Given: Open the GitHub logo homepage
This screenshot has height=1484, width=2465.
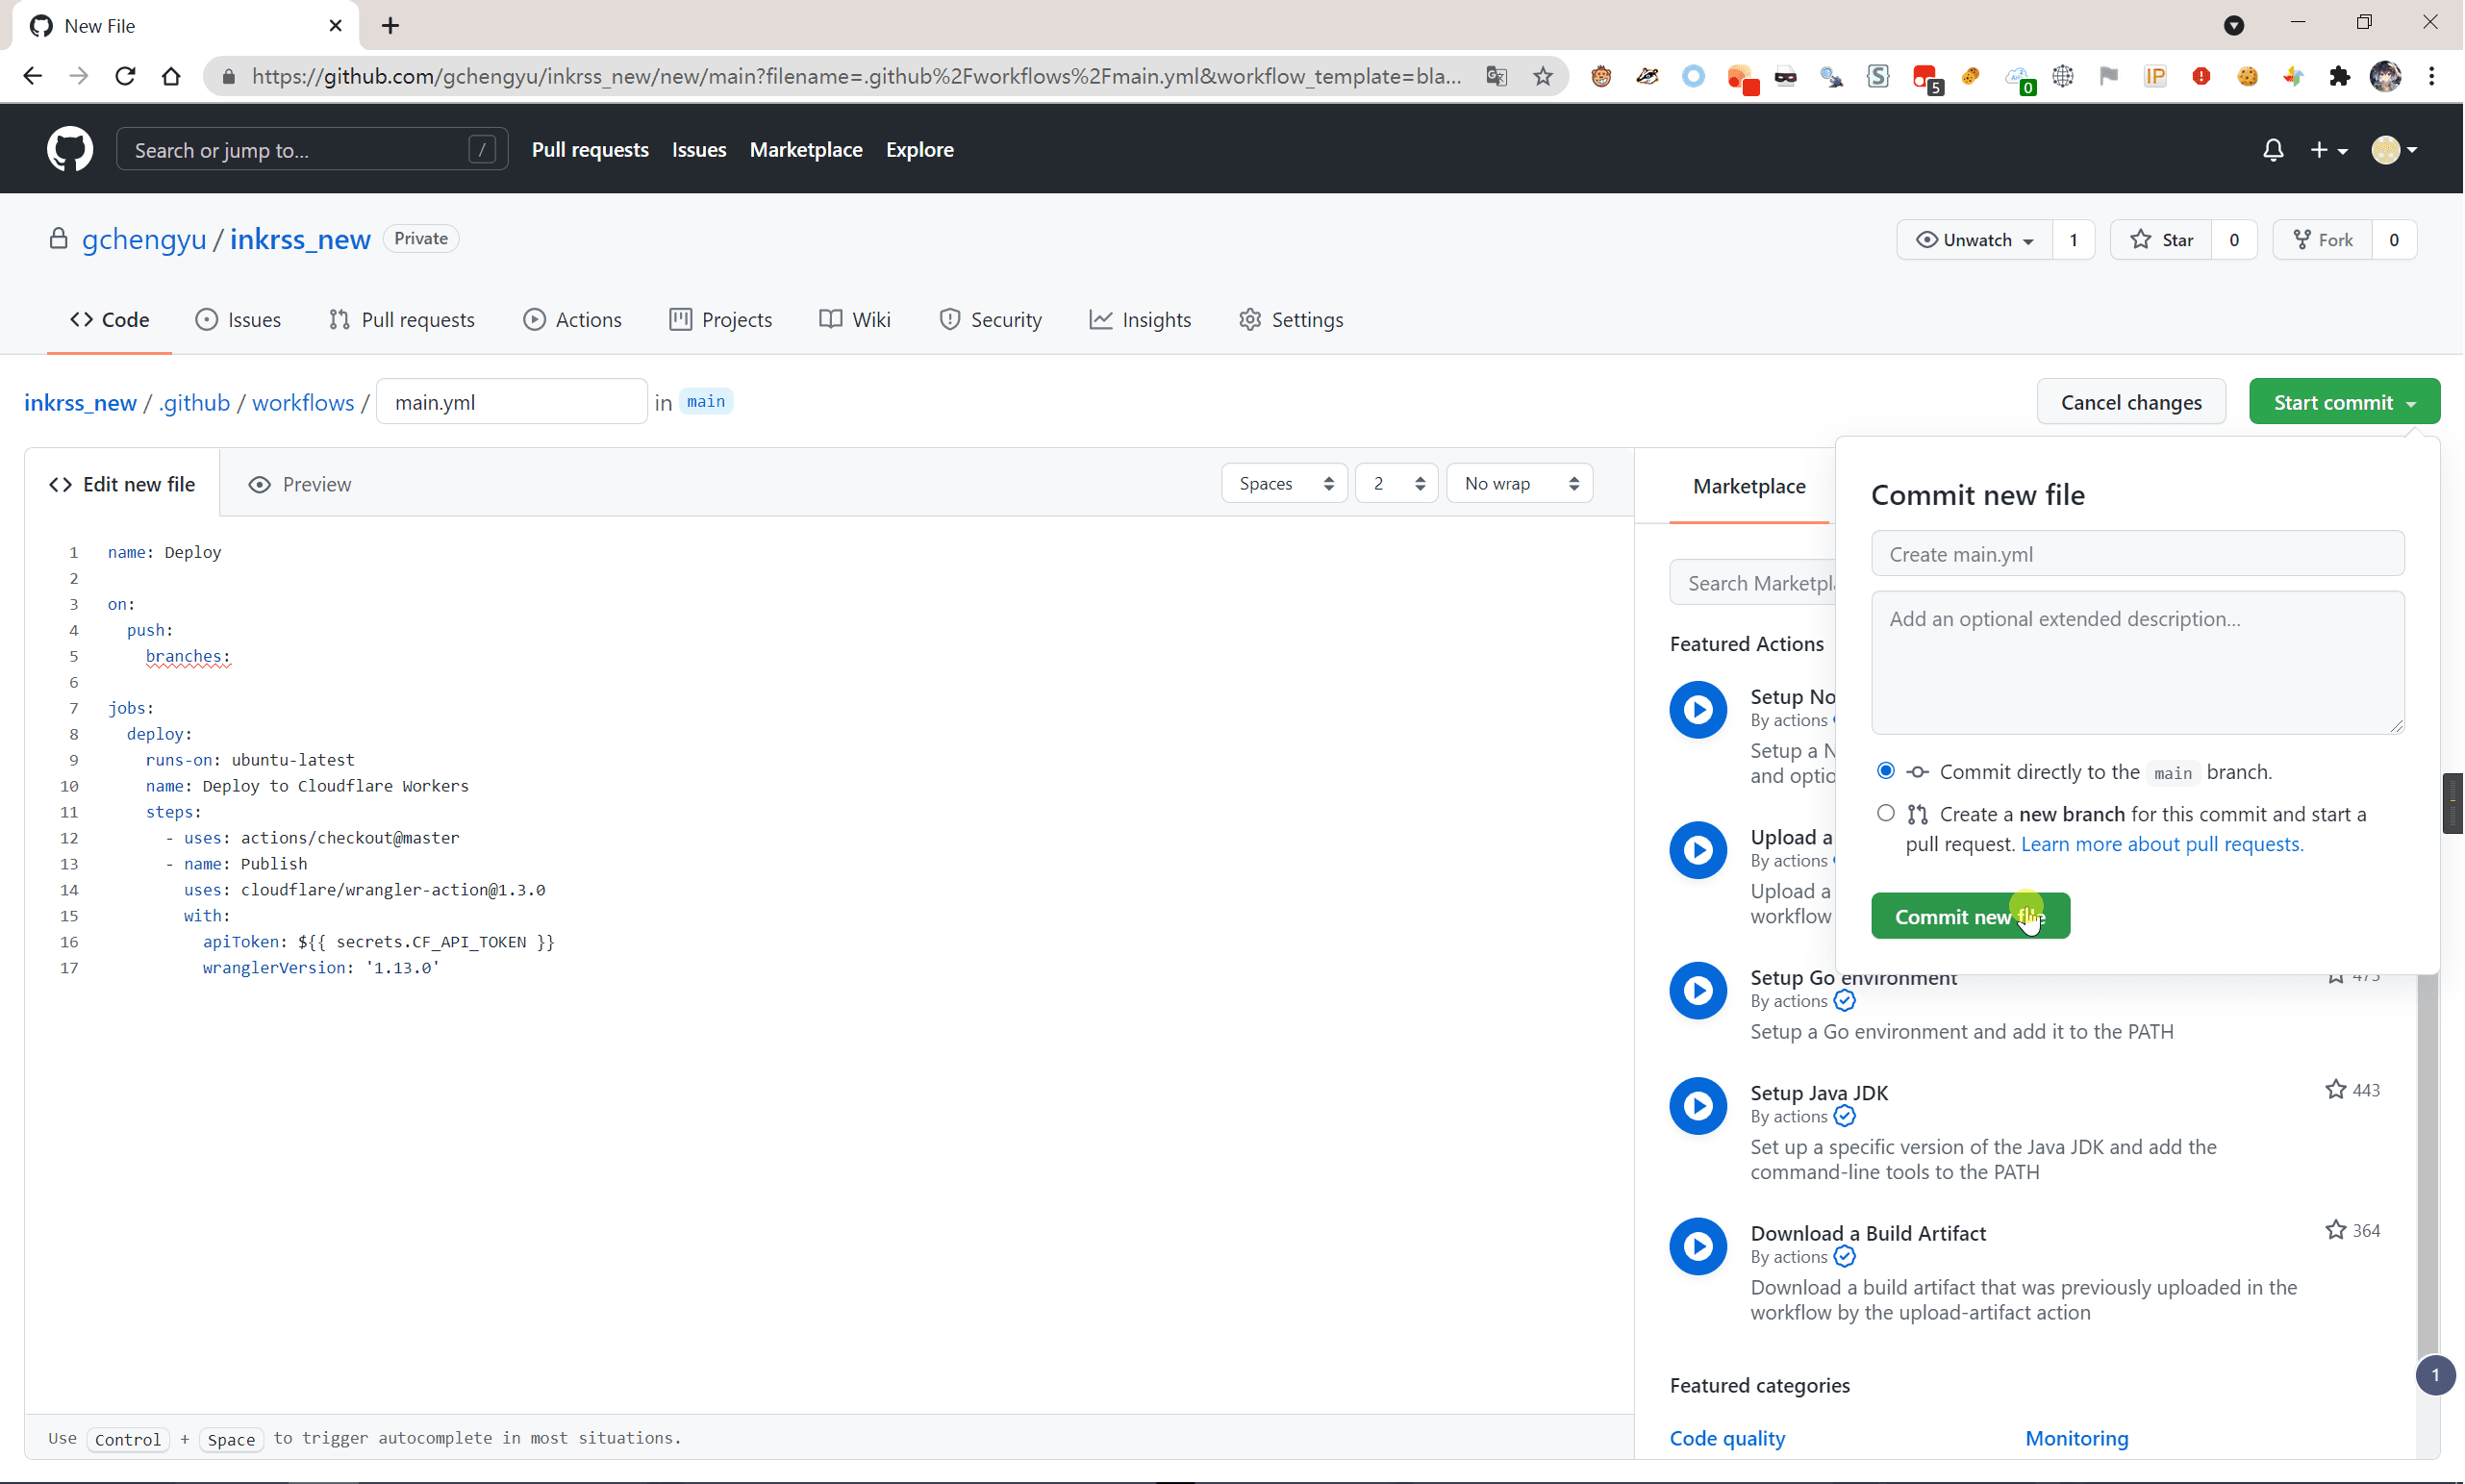Looking at the screenshot, I should click(x=70, y=150).
